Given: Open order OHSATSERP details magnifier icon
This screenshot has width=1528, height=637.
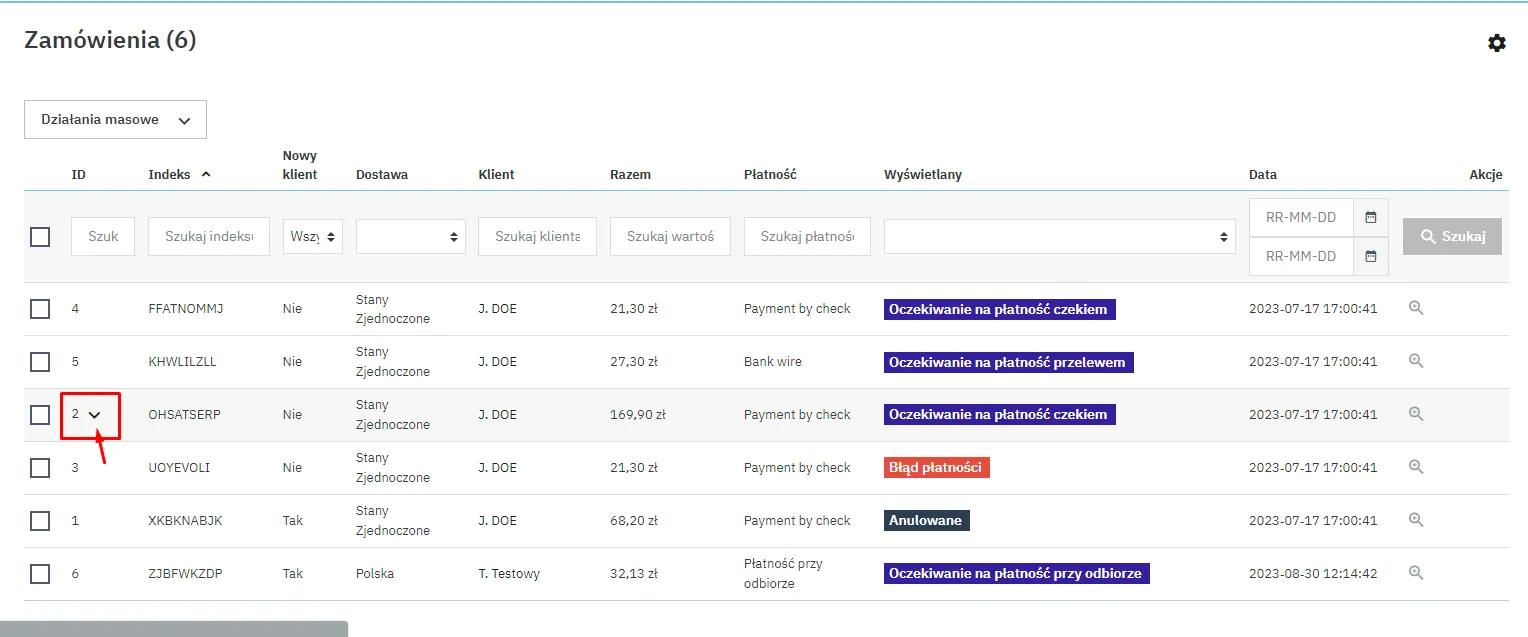Looking at the screenshot, I should click(x=1415, y=414).
